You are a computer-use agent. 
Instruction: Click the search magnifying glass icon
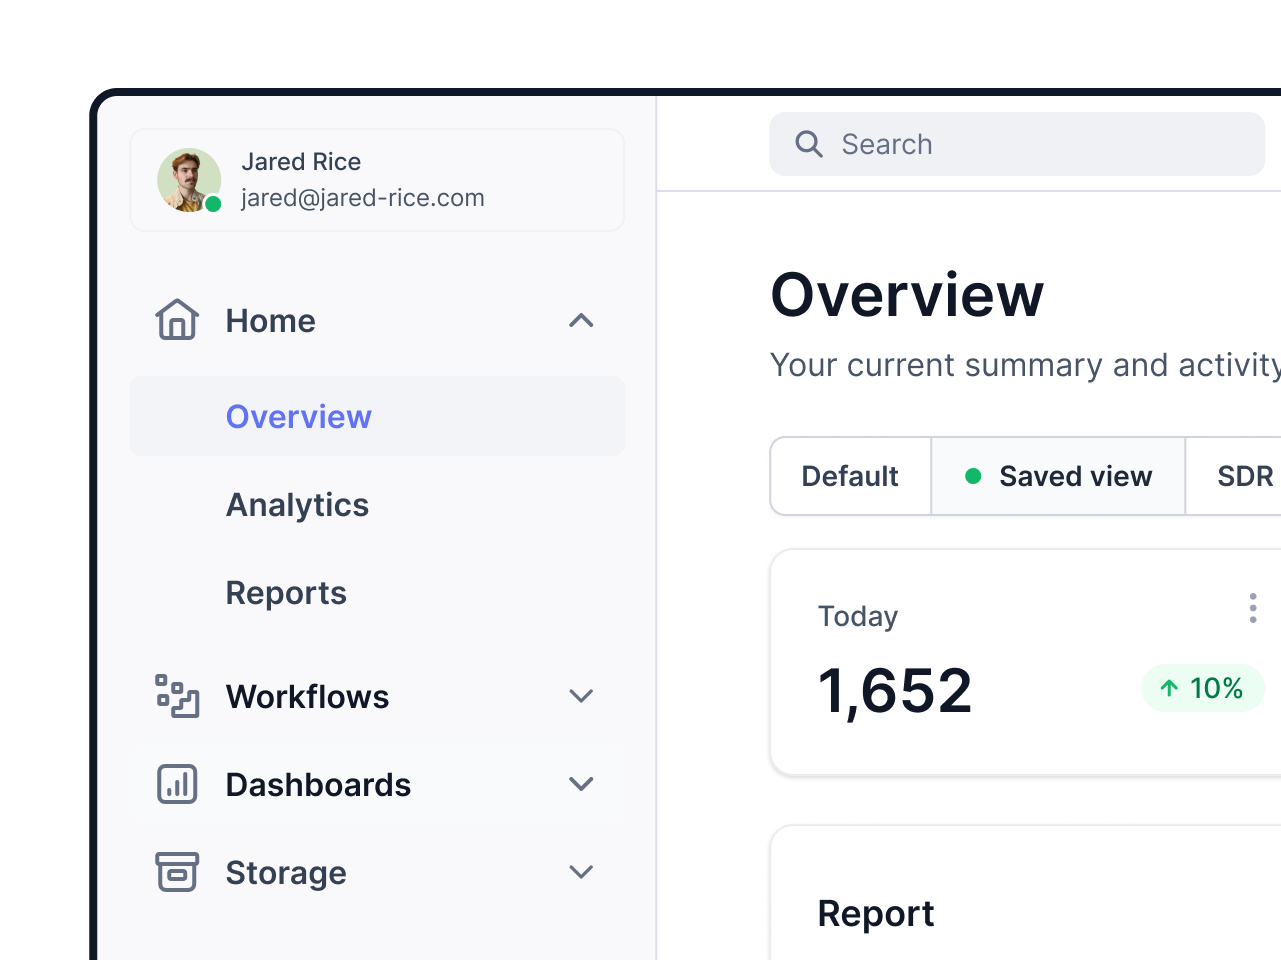[x=808, y=144]
